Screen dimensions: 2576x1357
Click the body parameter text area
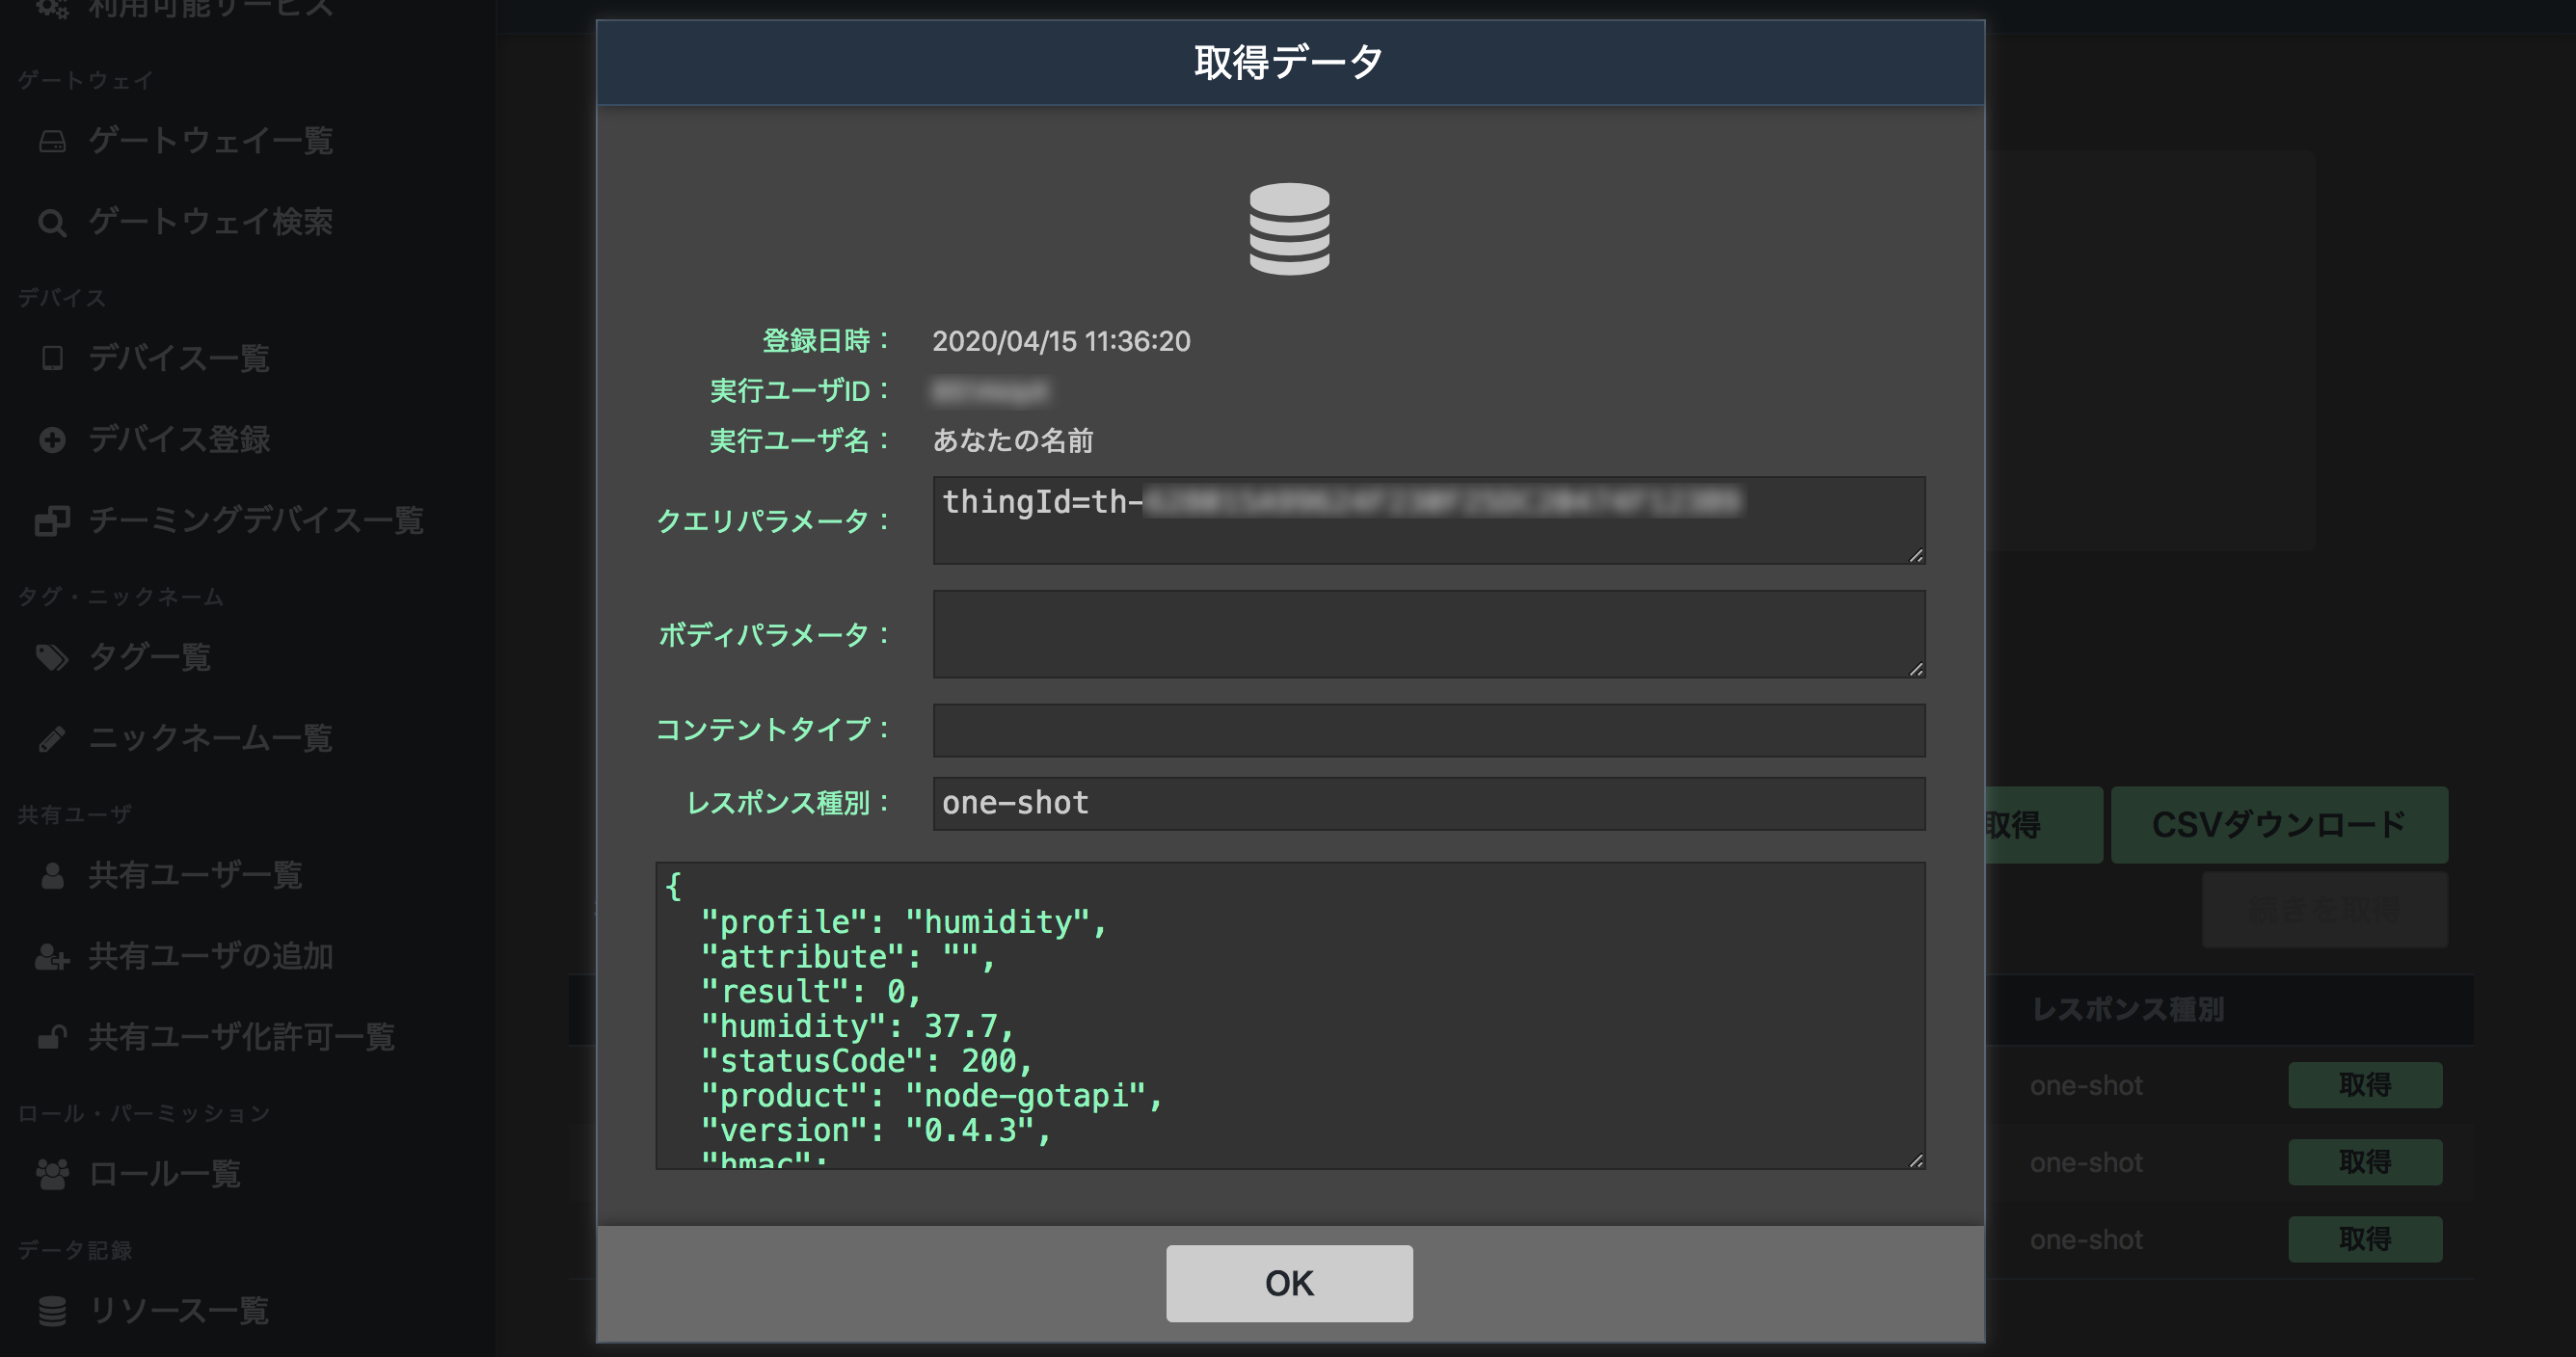pyautogui.click(x=1429, y=634)
